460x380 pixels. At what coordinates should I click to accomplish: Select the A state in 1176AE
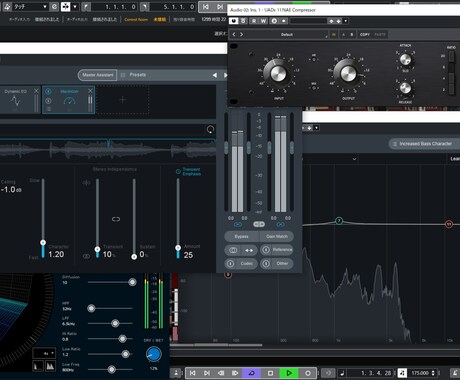click(x=343, y=35)
